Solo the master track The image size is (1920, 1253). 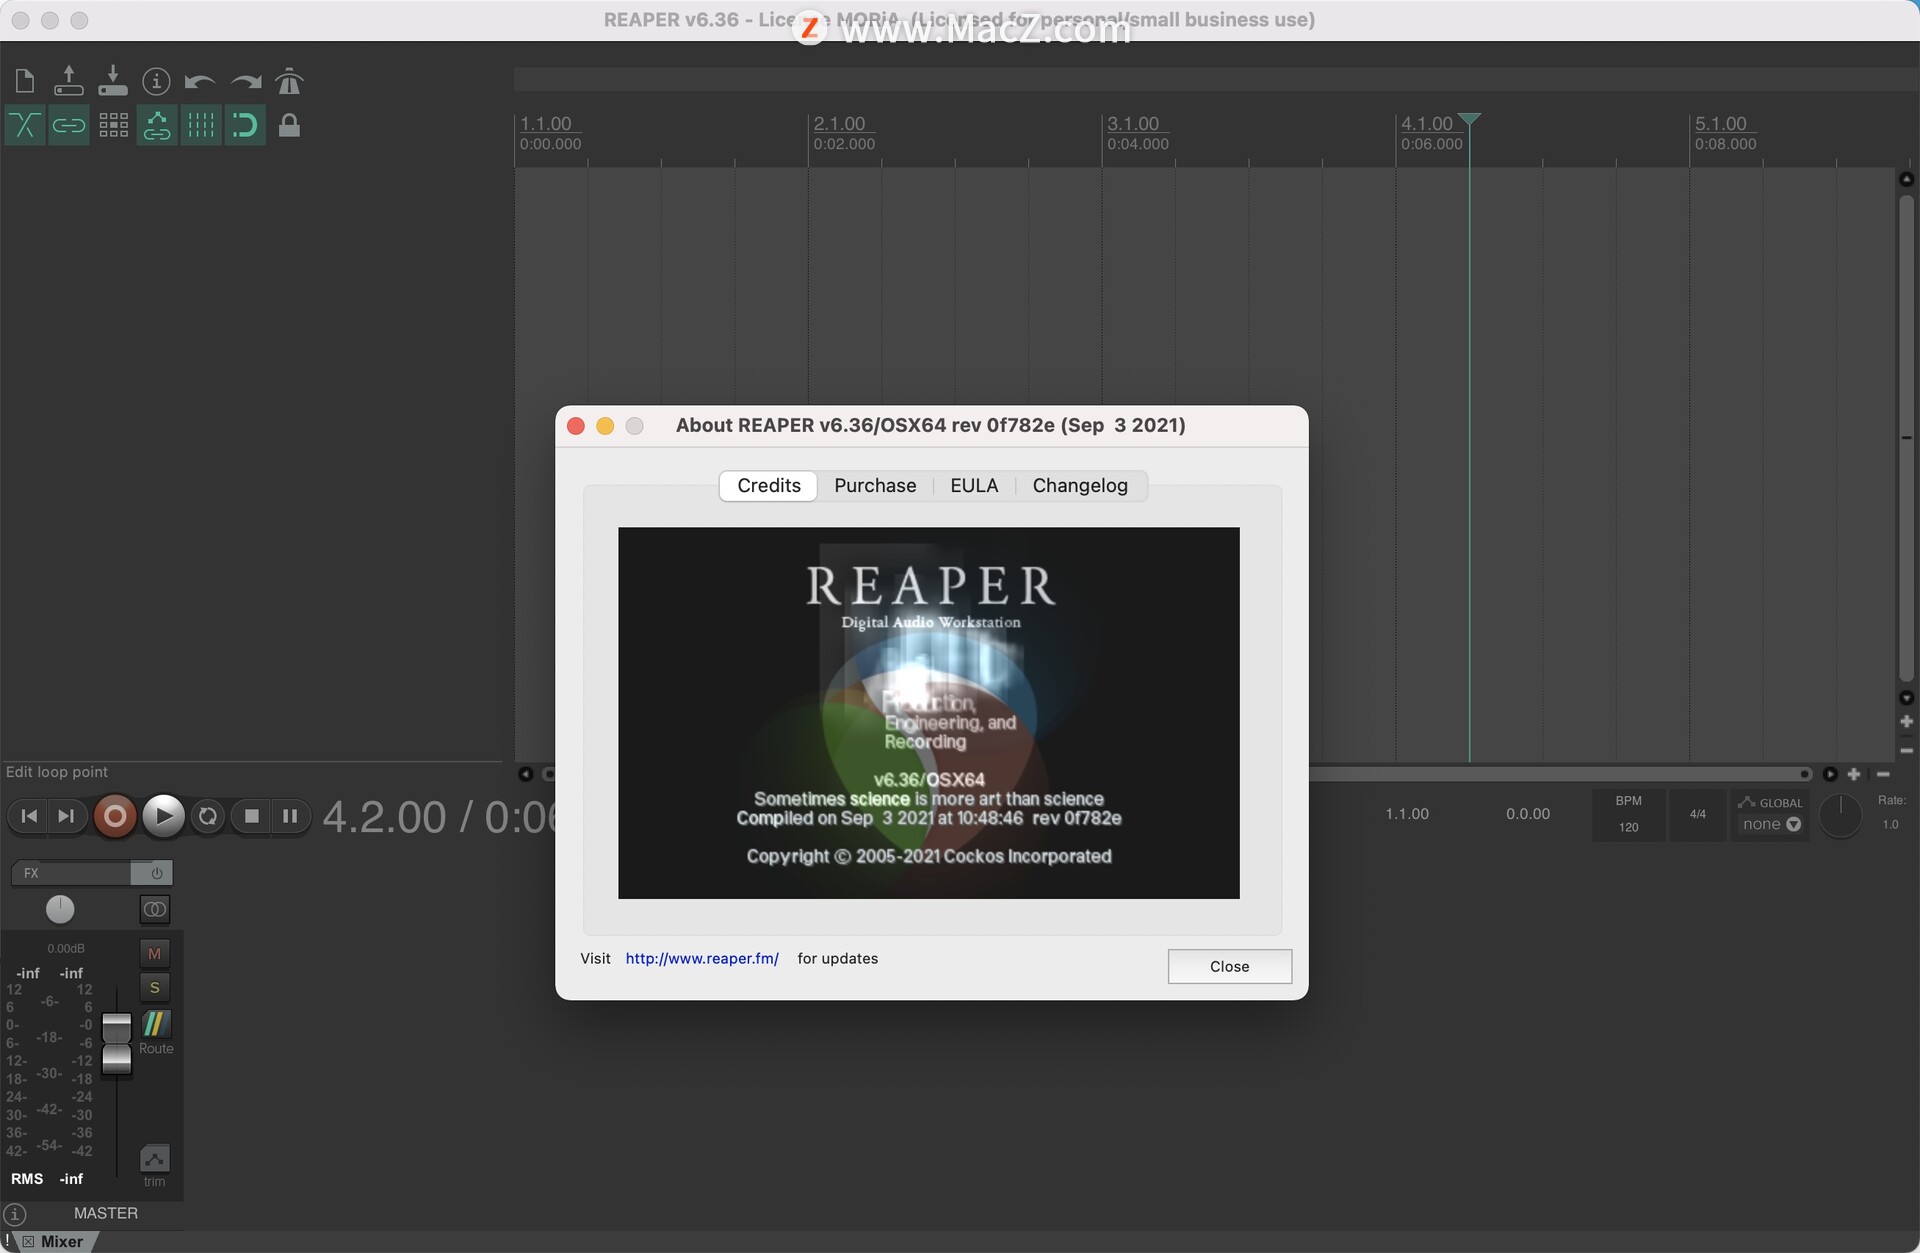(x=154, y=987)
